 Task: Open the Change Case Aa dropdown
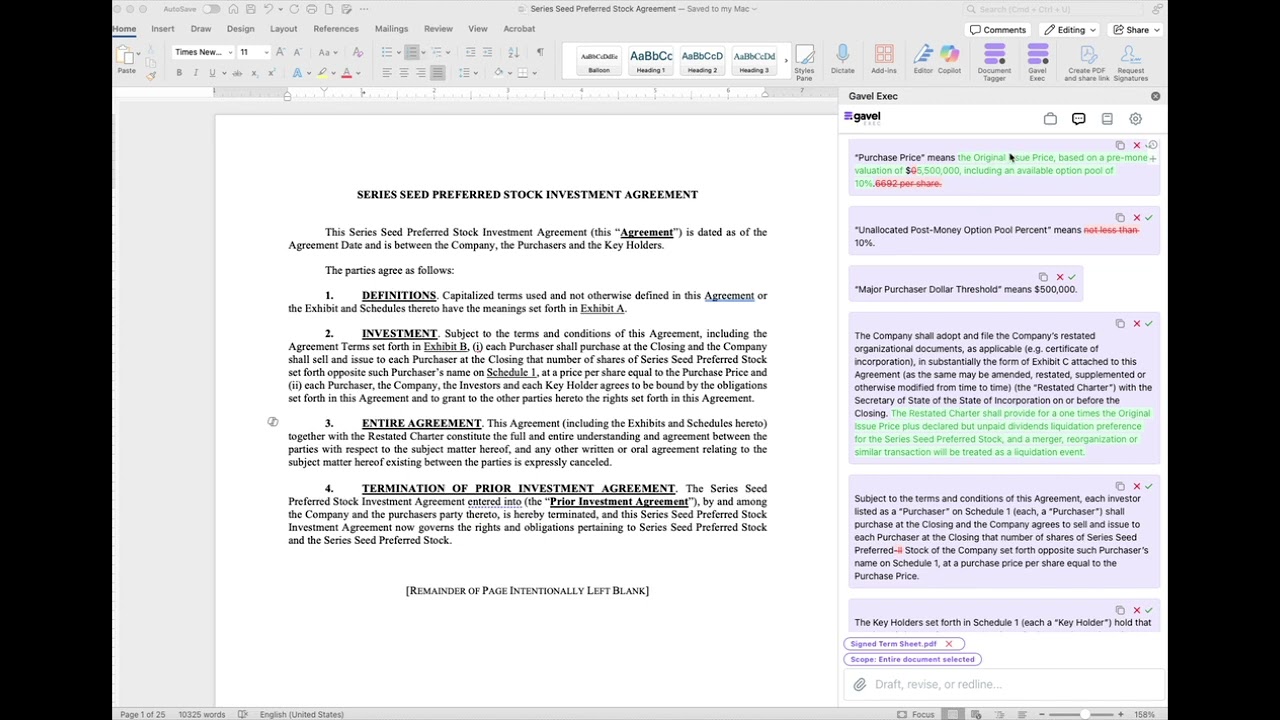tap(330, 52)
